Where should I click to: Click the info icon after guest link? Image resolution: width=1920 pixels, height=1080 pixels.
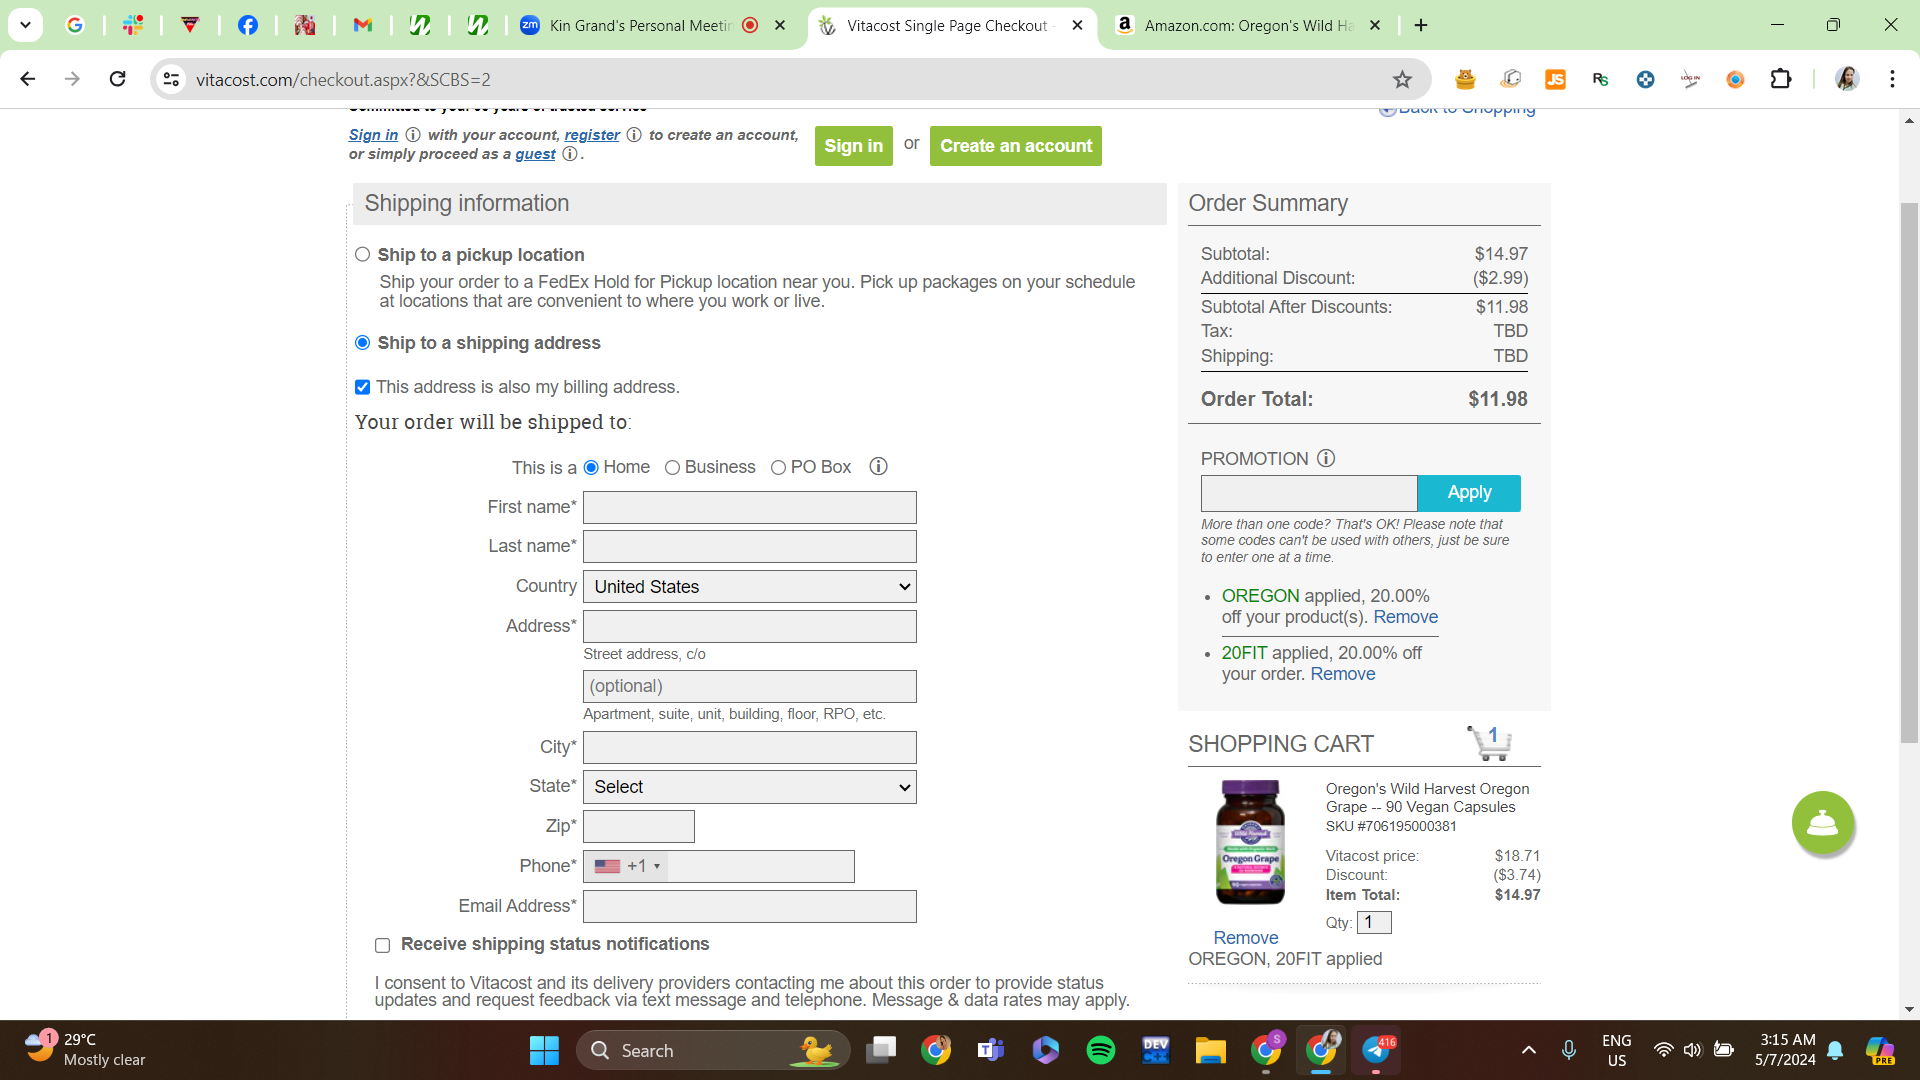[570, 154]
